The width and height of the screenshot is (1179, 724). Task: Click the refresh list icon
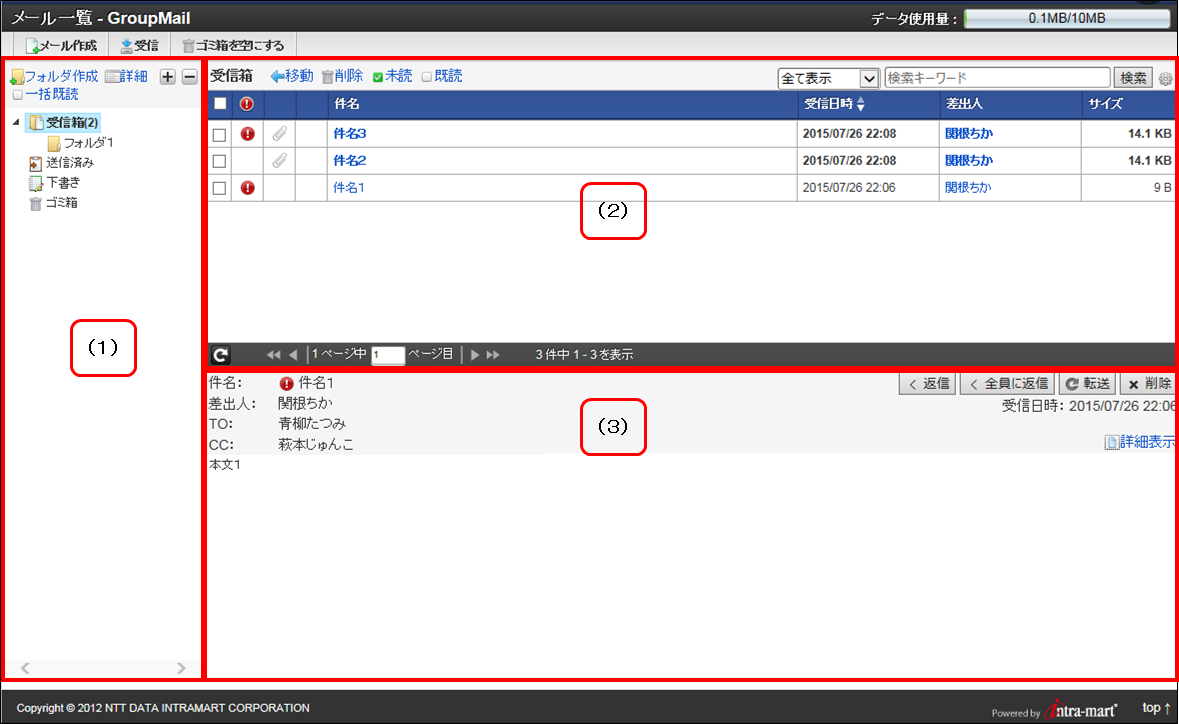(220, 355)
